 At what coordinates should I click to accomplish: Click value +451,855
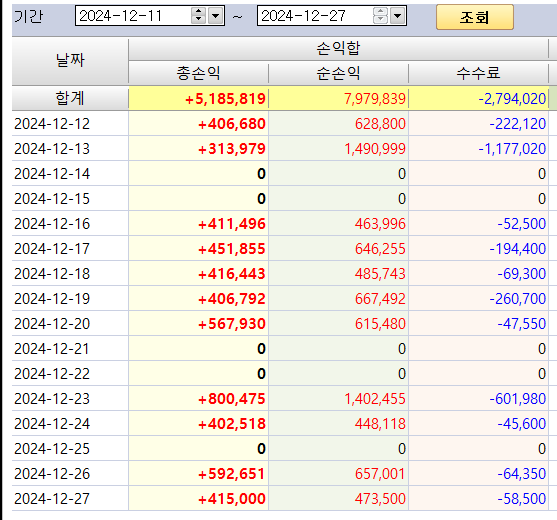pos(232,249)
